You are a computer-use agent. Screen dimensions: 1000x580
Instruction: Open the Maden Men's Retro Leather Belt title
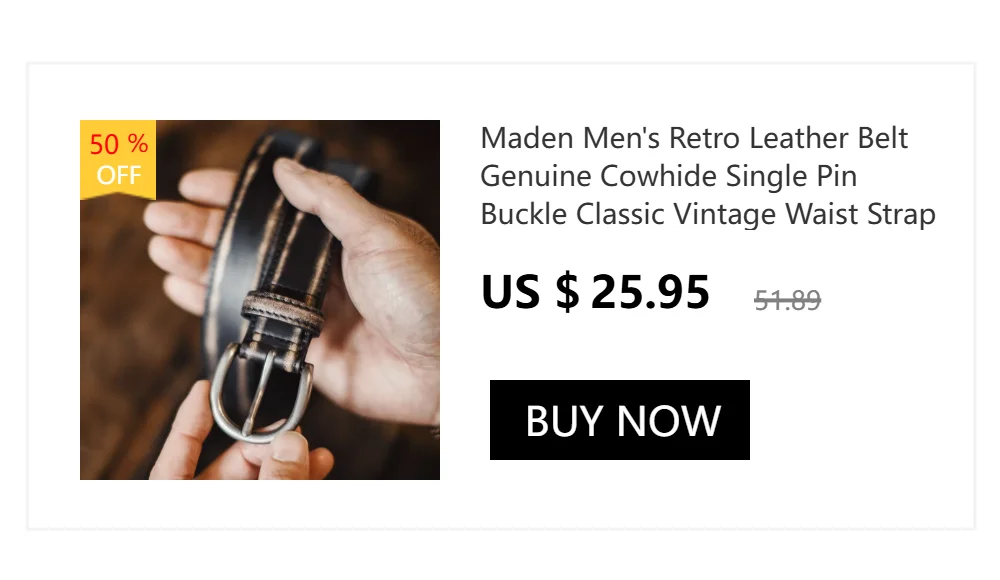708,176
